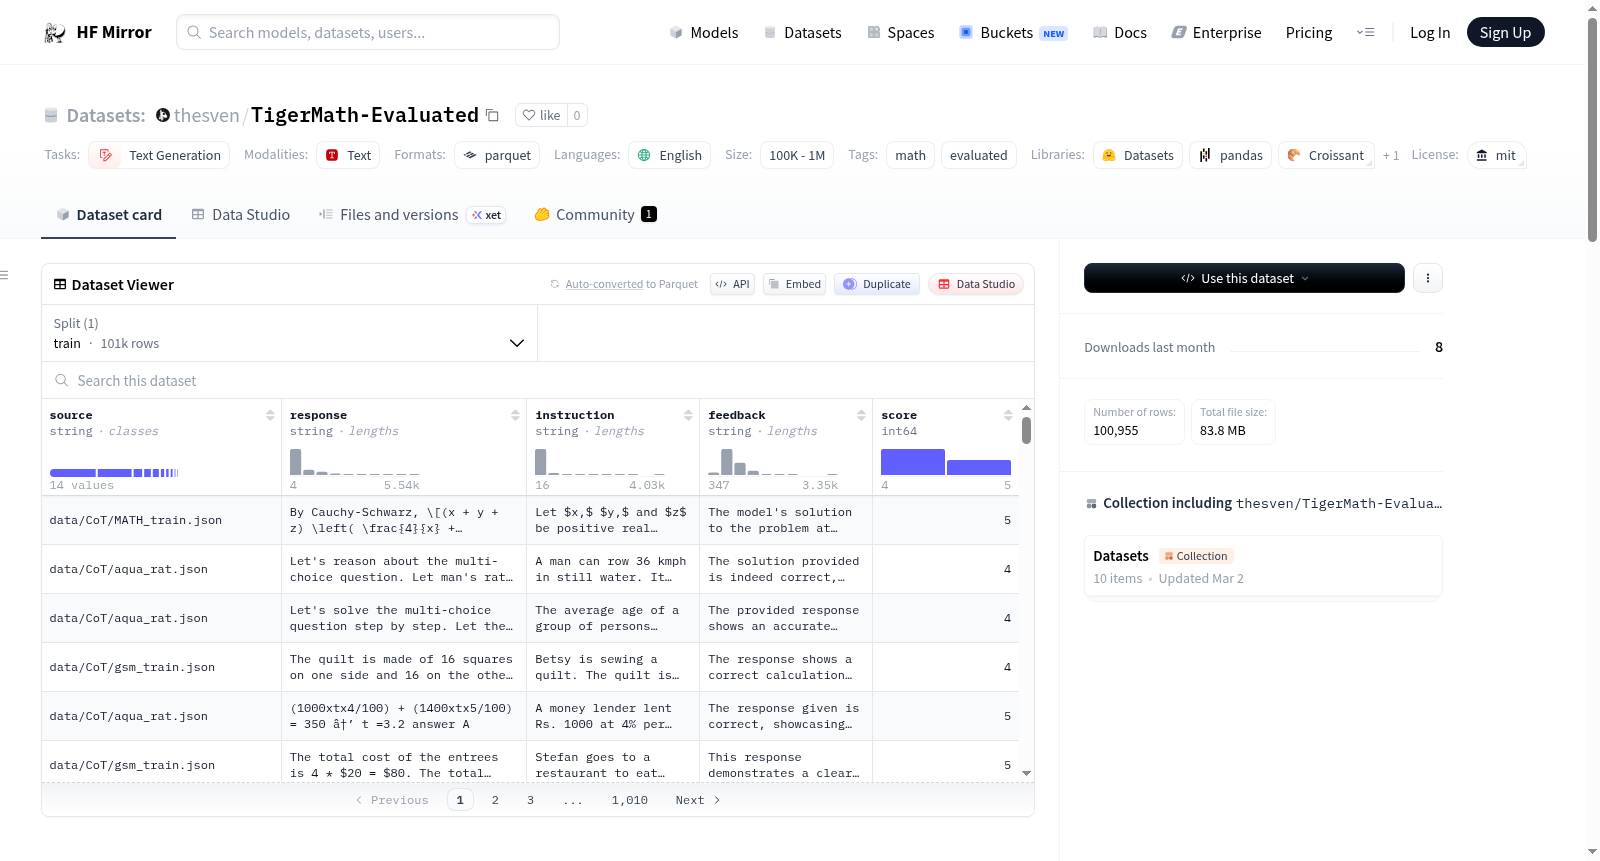Click the left sidebar expand handle

[x=4, y=275]
